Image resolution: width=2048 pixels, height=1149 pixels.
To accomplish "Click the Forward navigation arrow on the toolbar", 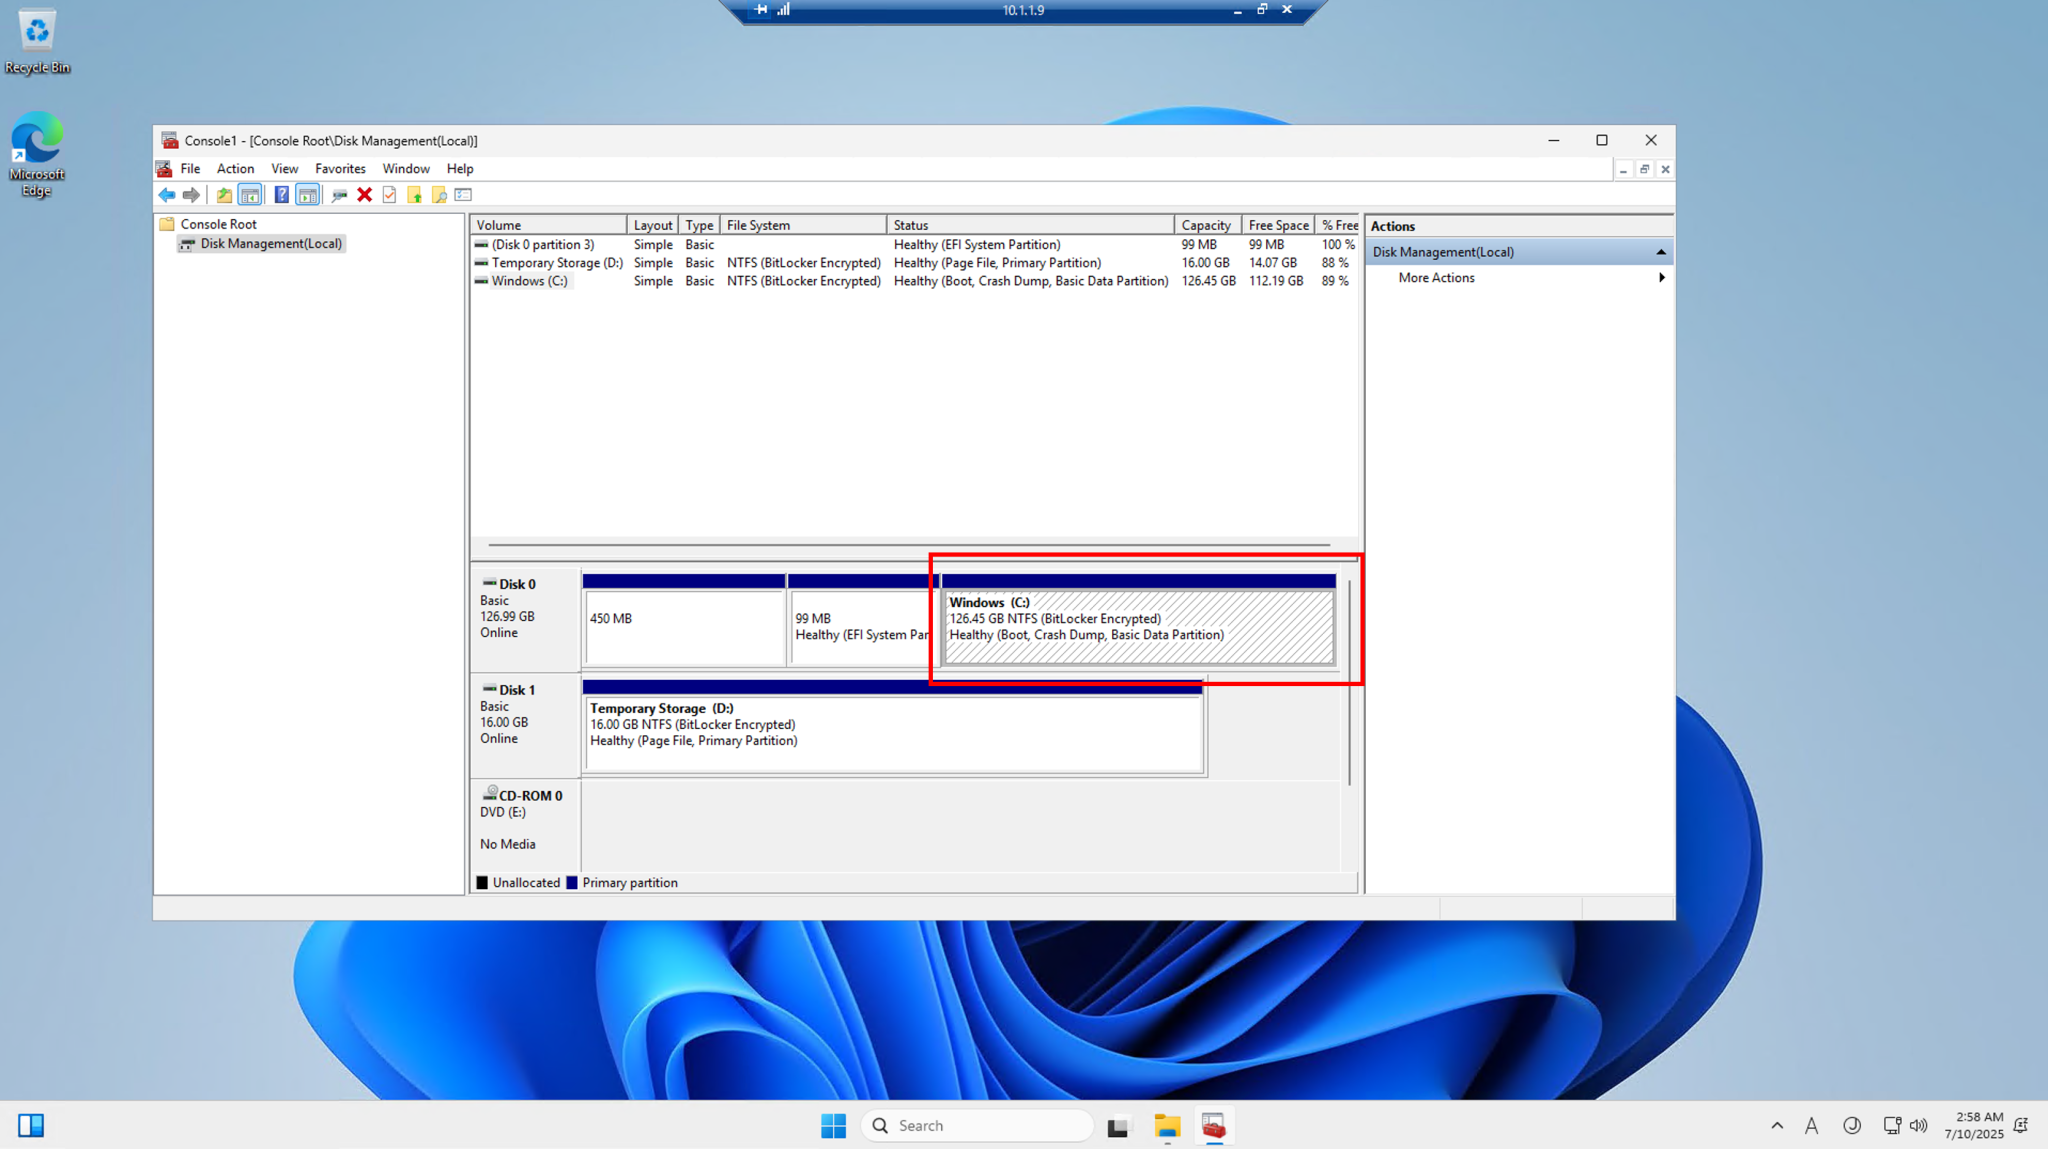I will [191, 195].
